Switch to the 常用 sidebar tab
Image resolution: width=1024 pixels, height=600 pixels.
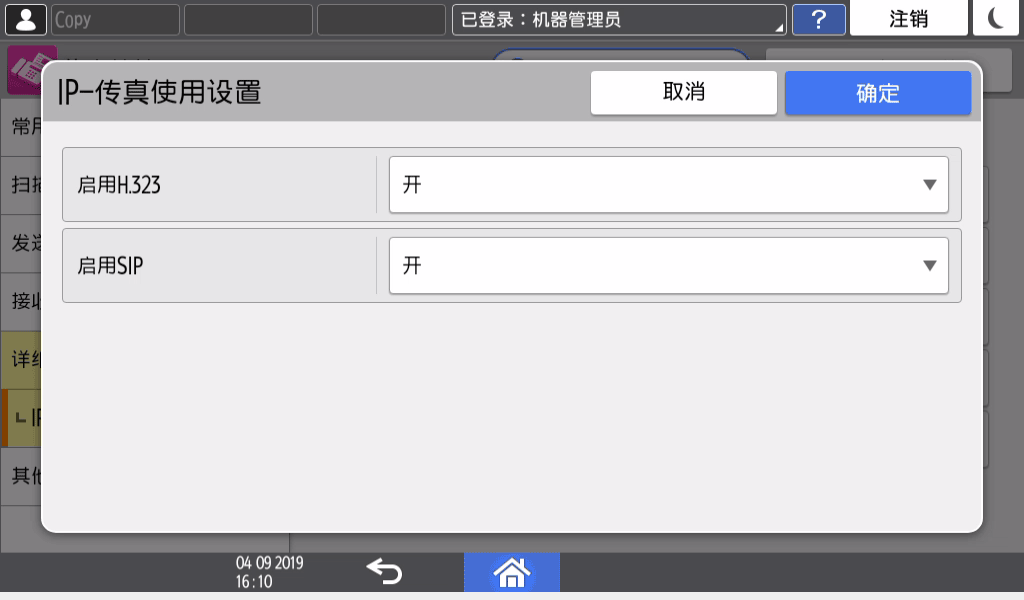click(22, 127)
